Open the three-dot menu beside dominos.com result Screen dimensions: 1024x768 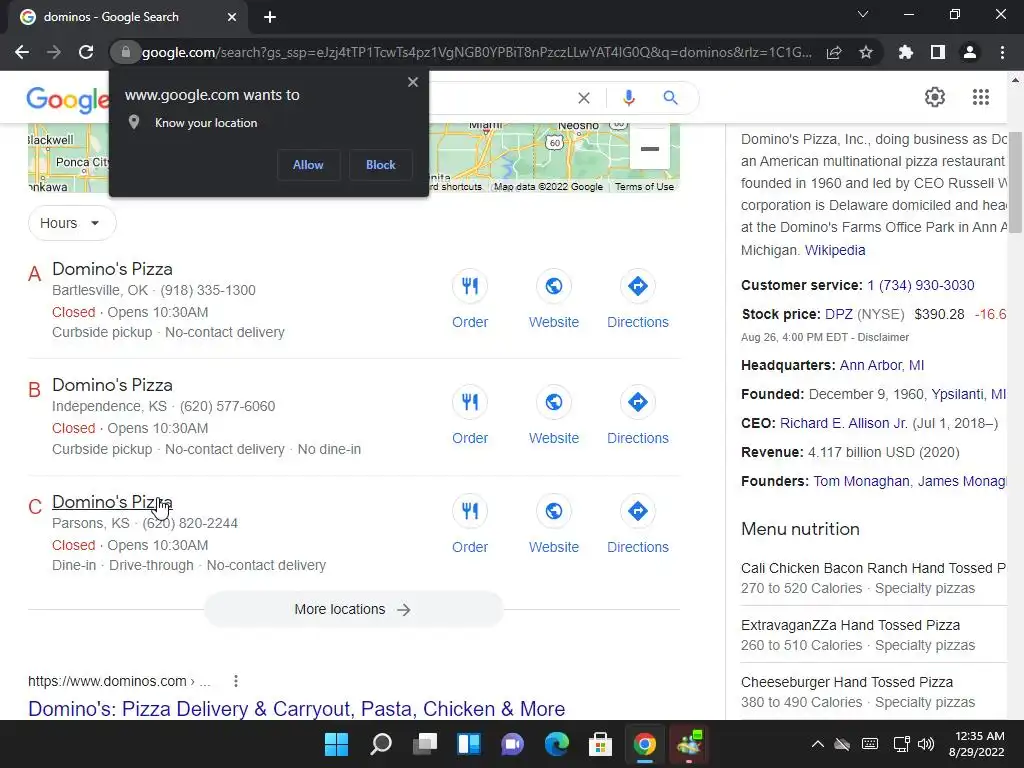click(236, 681)
